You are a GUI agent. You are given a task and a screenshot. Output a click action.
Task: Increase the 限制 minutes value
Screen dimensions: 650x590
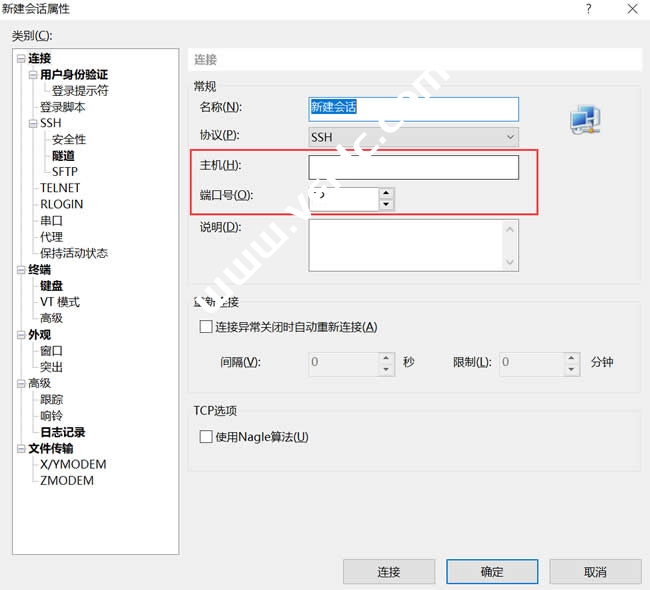pos(572,358)
